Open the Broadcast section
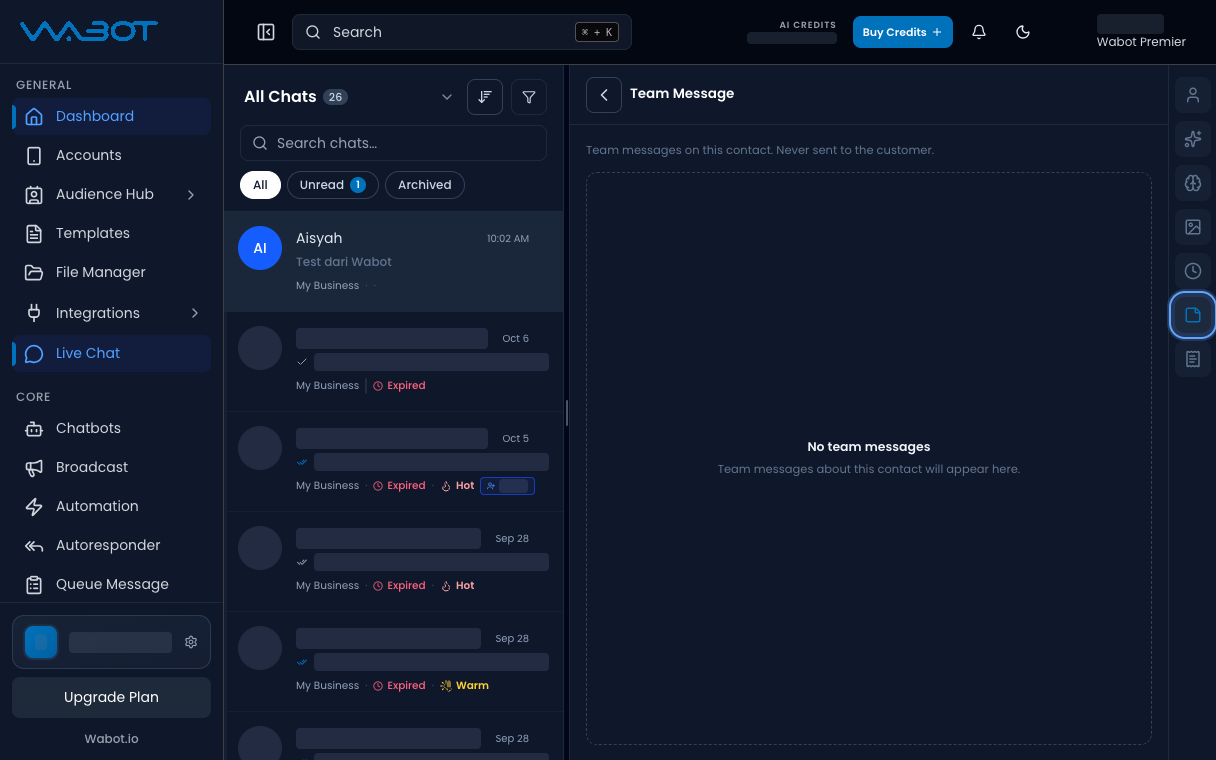The height and width of the screenshot is (760, 1216). pos(111,467)
